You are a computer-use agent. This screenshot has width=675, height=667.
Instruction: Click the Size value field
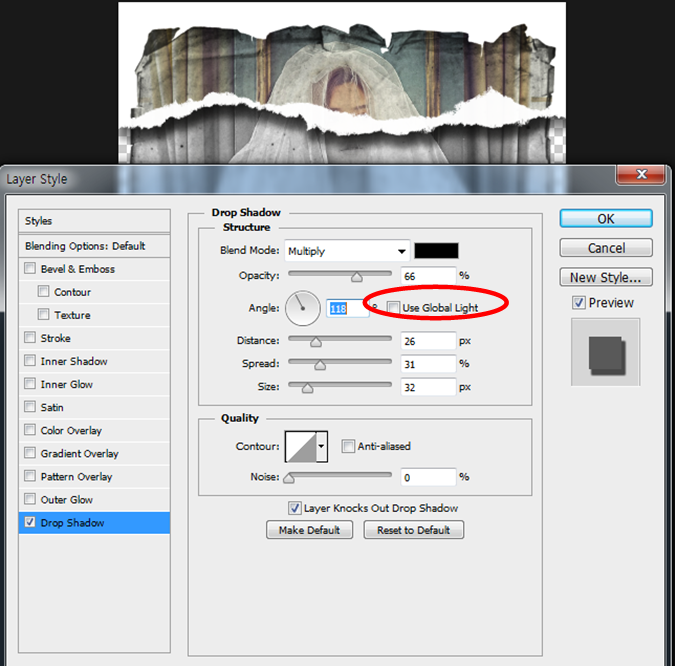click(428, 387)
